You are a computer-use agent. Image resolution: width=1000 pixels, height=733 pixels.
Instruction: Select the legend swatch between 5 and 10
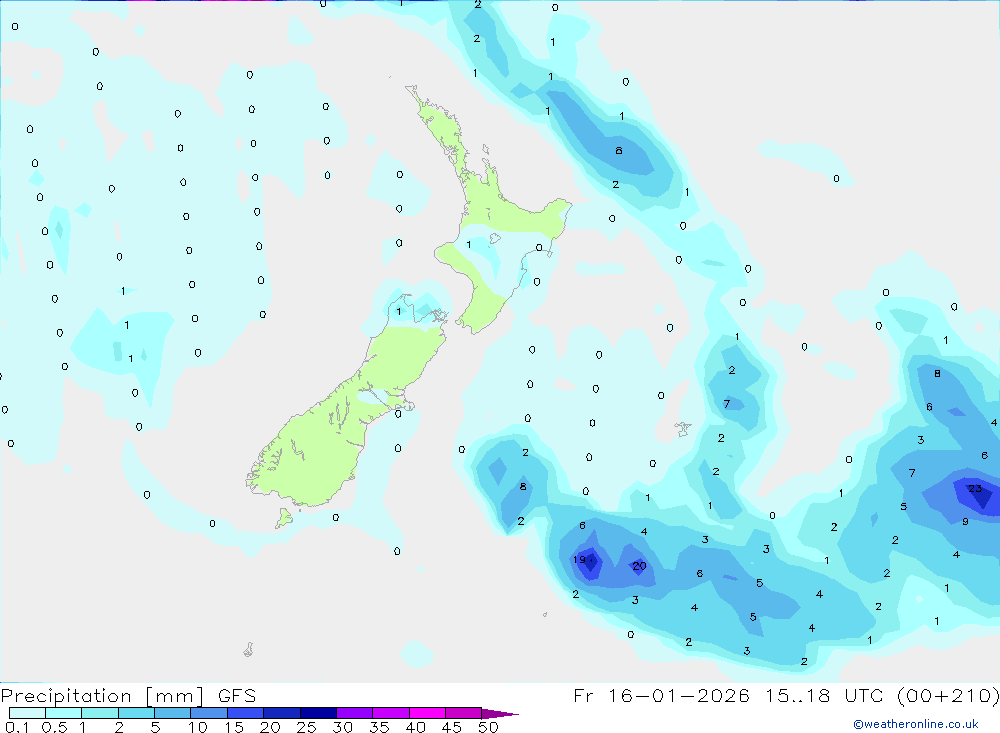pos(173,713)
